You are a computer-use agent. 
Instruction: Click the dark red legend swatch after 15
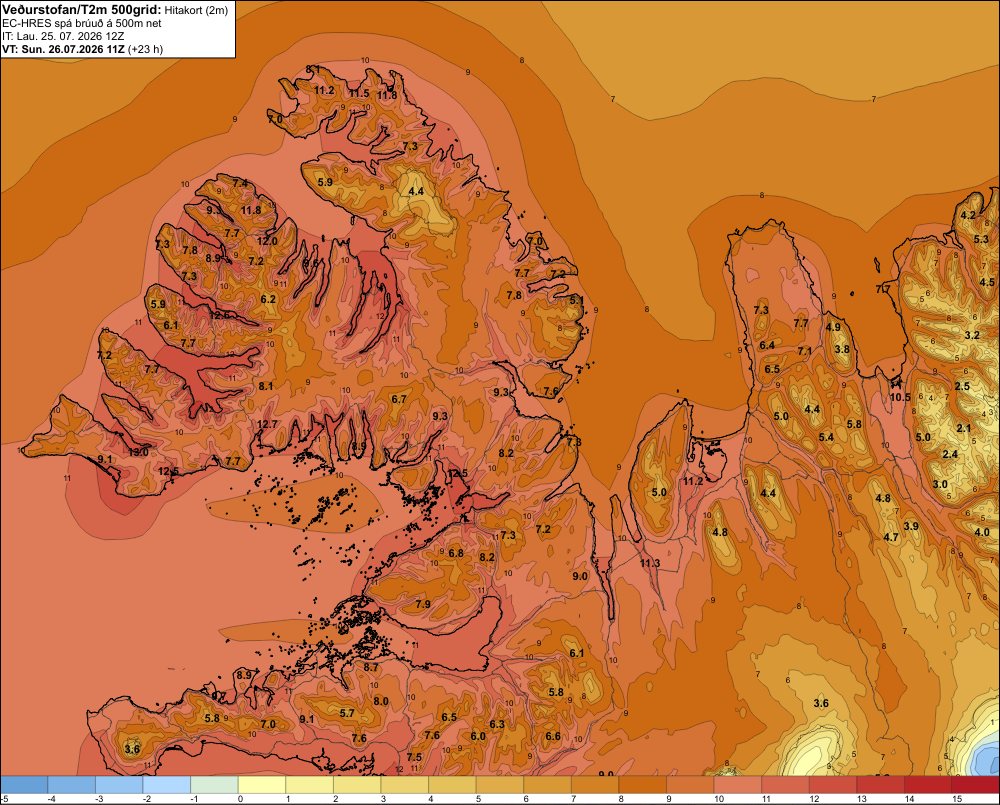(x=976, y=784)
